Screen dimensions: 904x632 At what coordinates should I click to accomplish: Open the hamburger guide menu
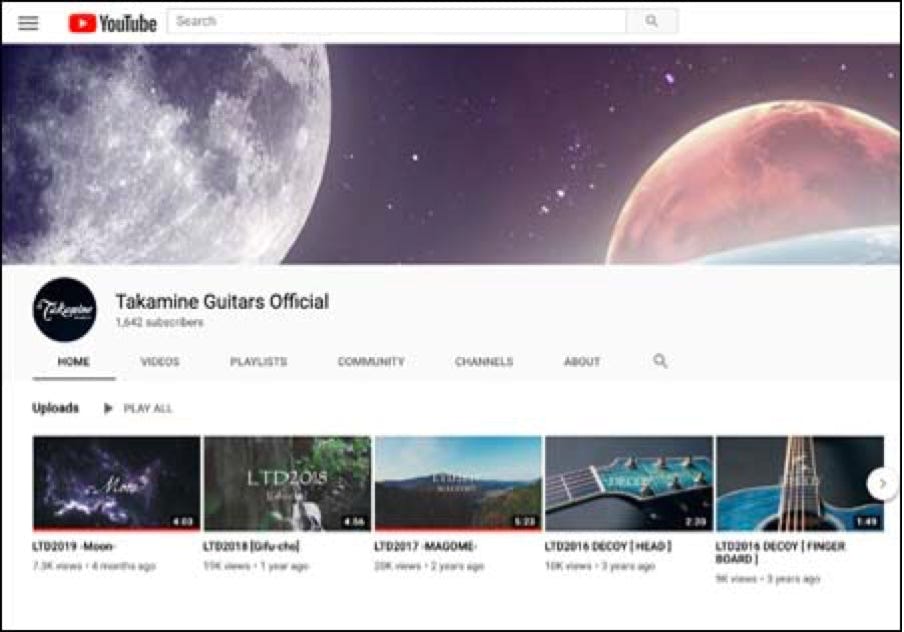coord(28,23)
